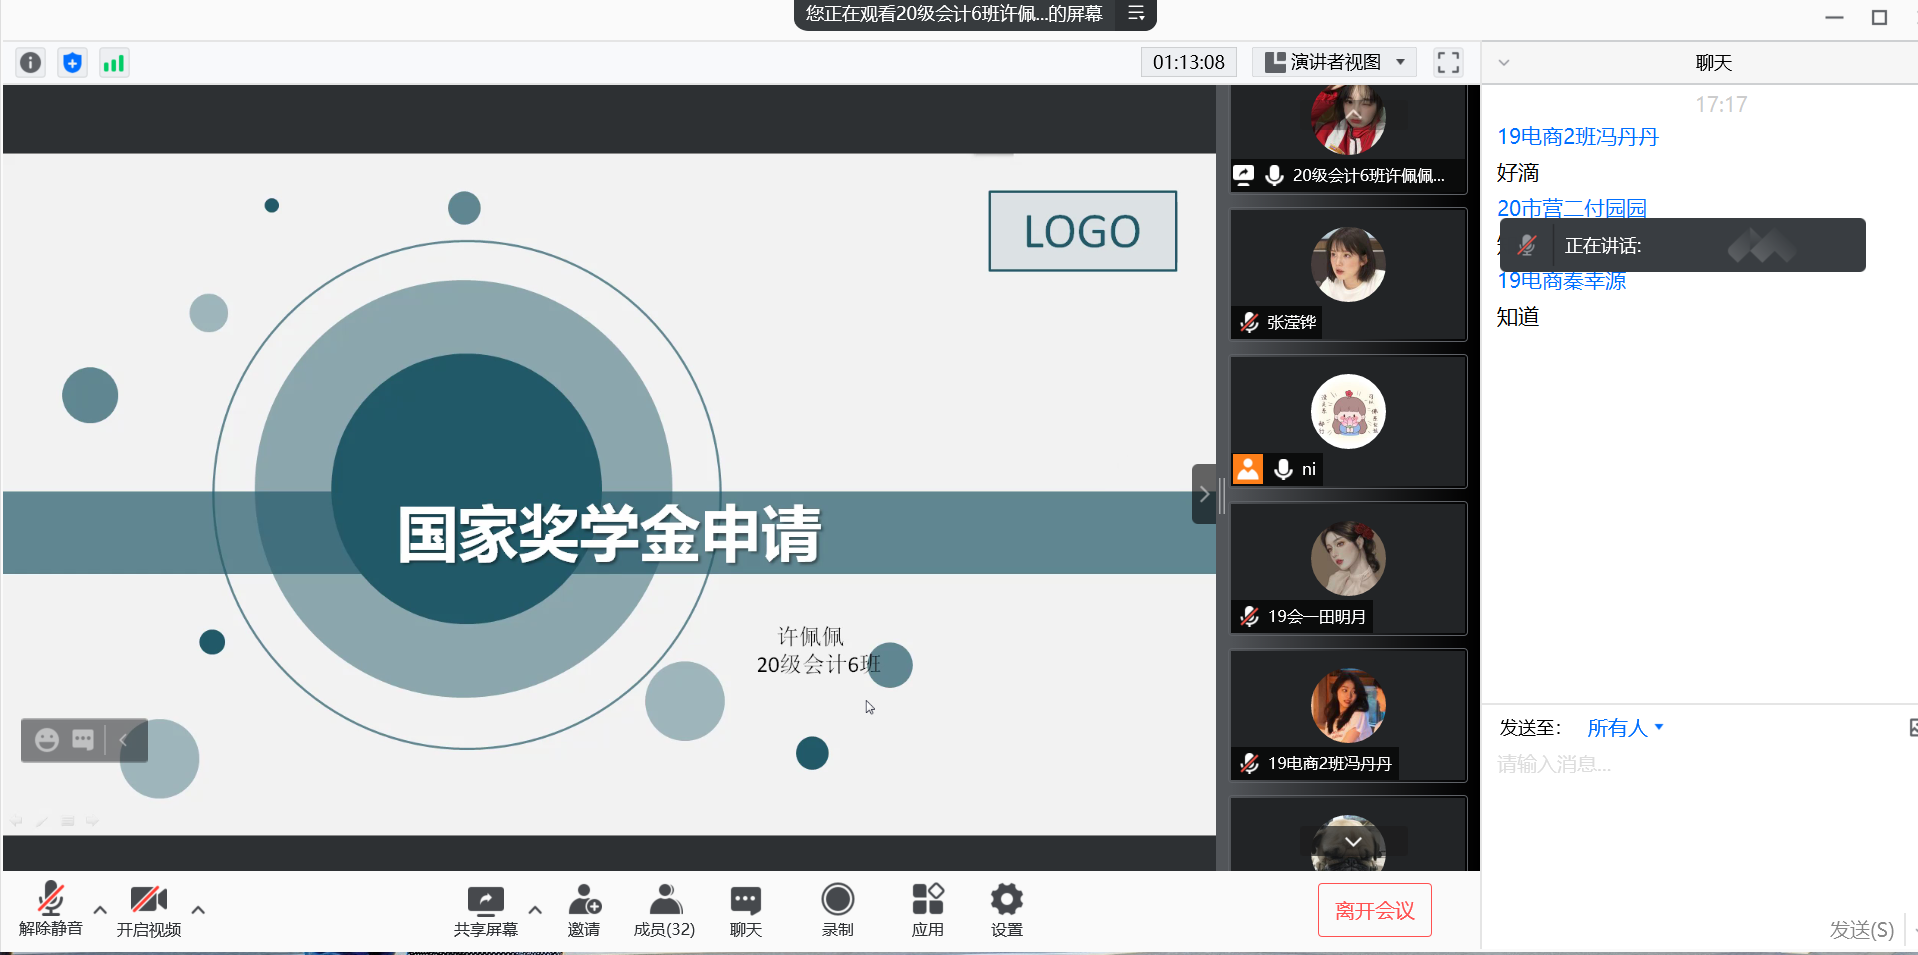Open the 演讲者视图 view dropdown
This screenshot has width=1918, height=955.
[1334, 62]
